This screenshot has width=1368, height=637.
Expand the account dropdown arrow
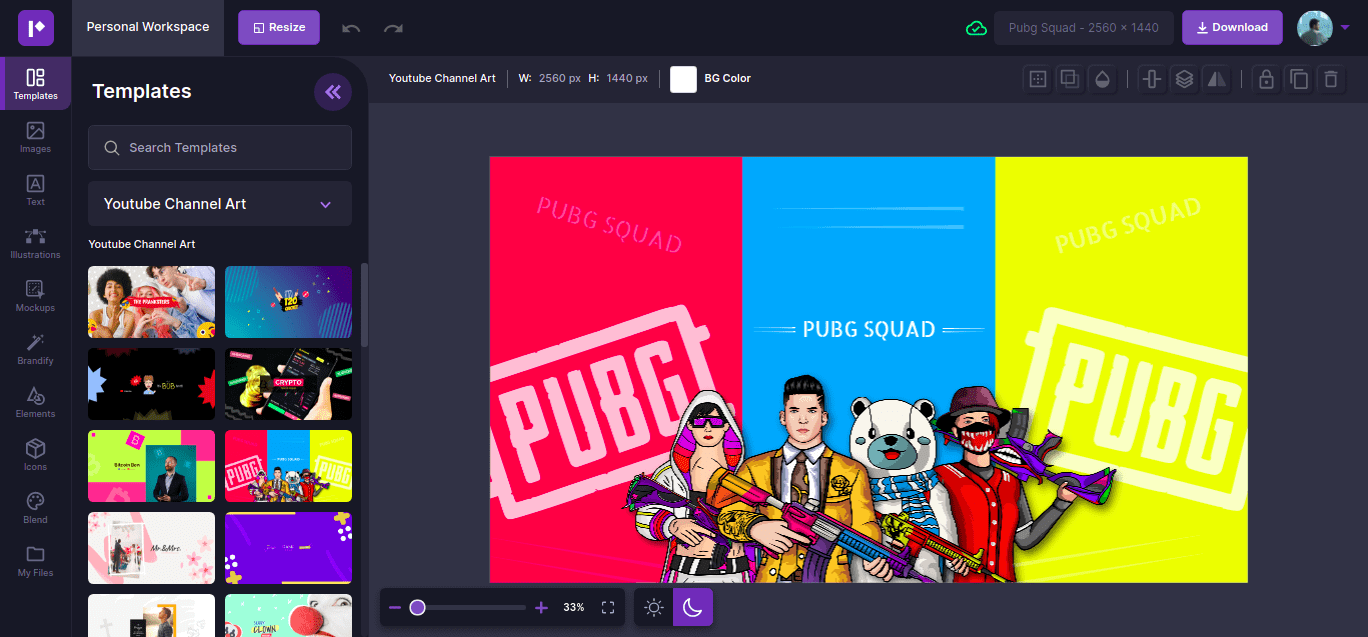point(1345,28)
